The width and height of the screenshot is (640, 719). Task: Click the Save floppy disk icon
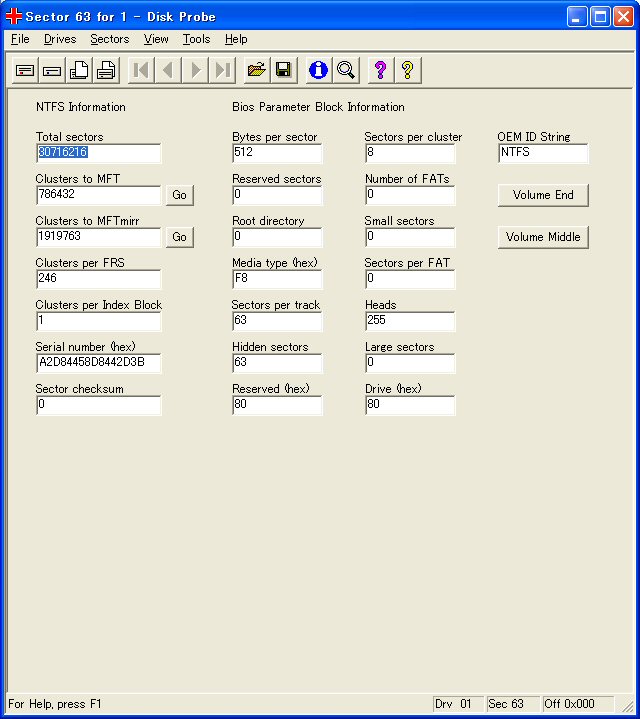[x=284, y=71]
